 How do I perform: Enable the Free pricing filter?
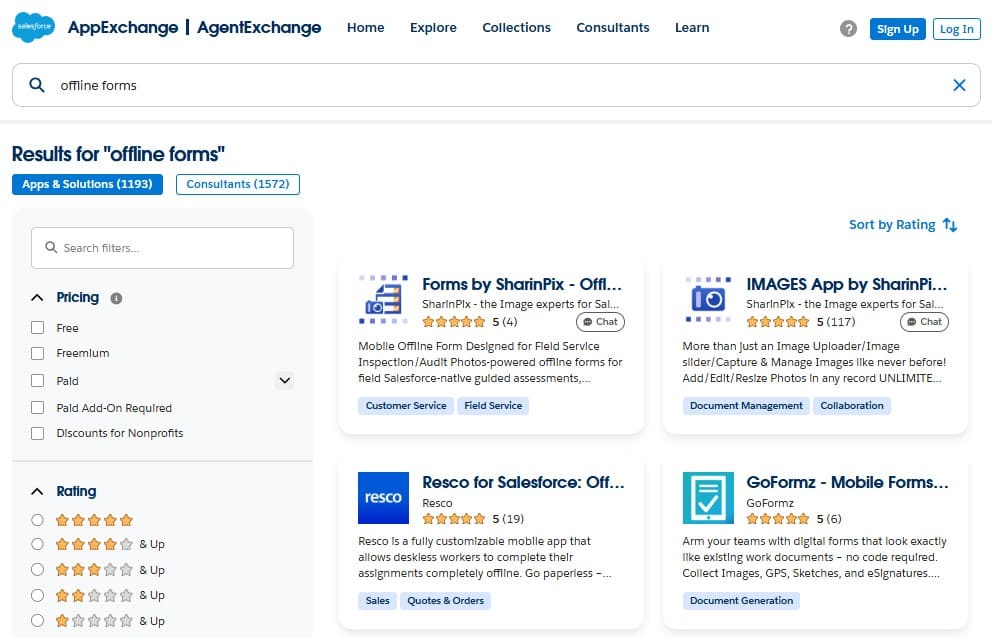(37, 327)
